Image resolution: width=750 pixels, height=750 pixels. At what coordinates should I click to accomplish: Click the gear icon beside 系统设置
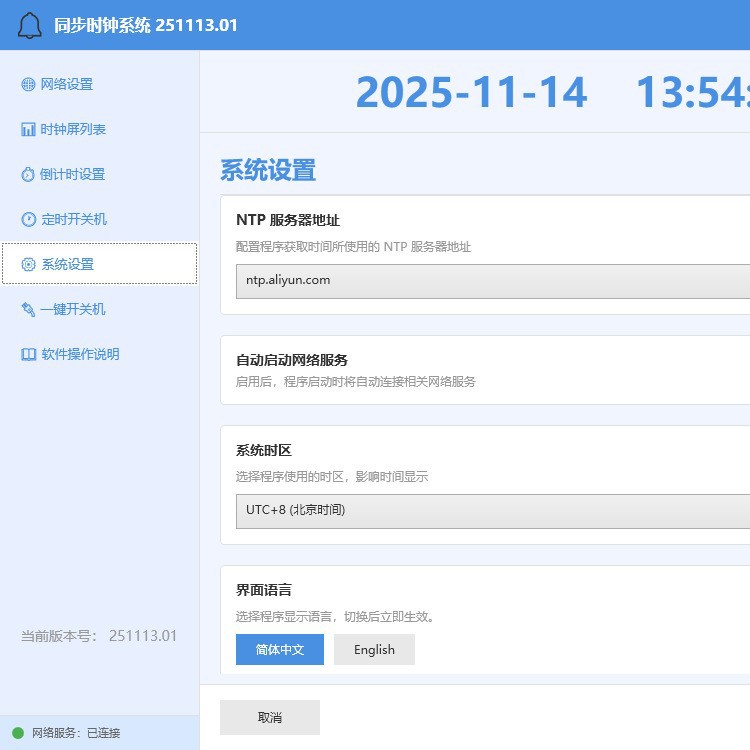click(x=28, y=265)
